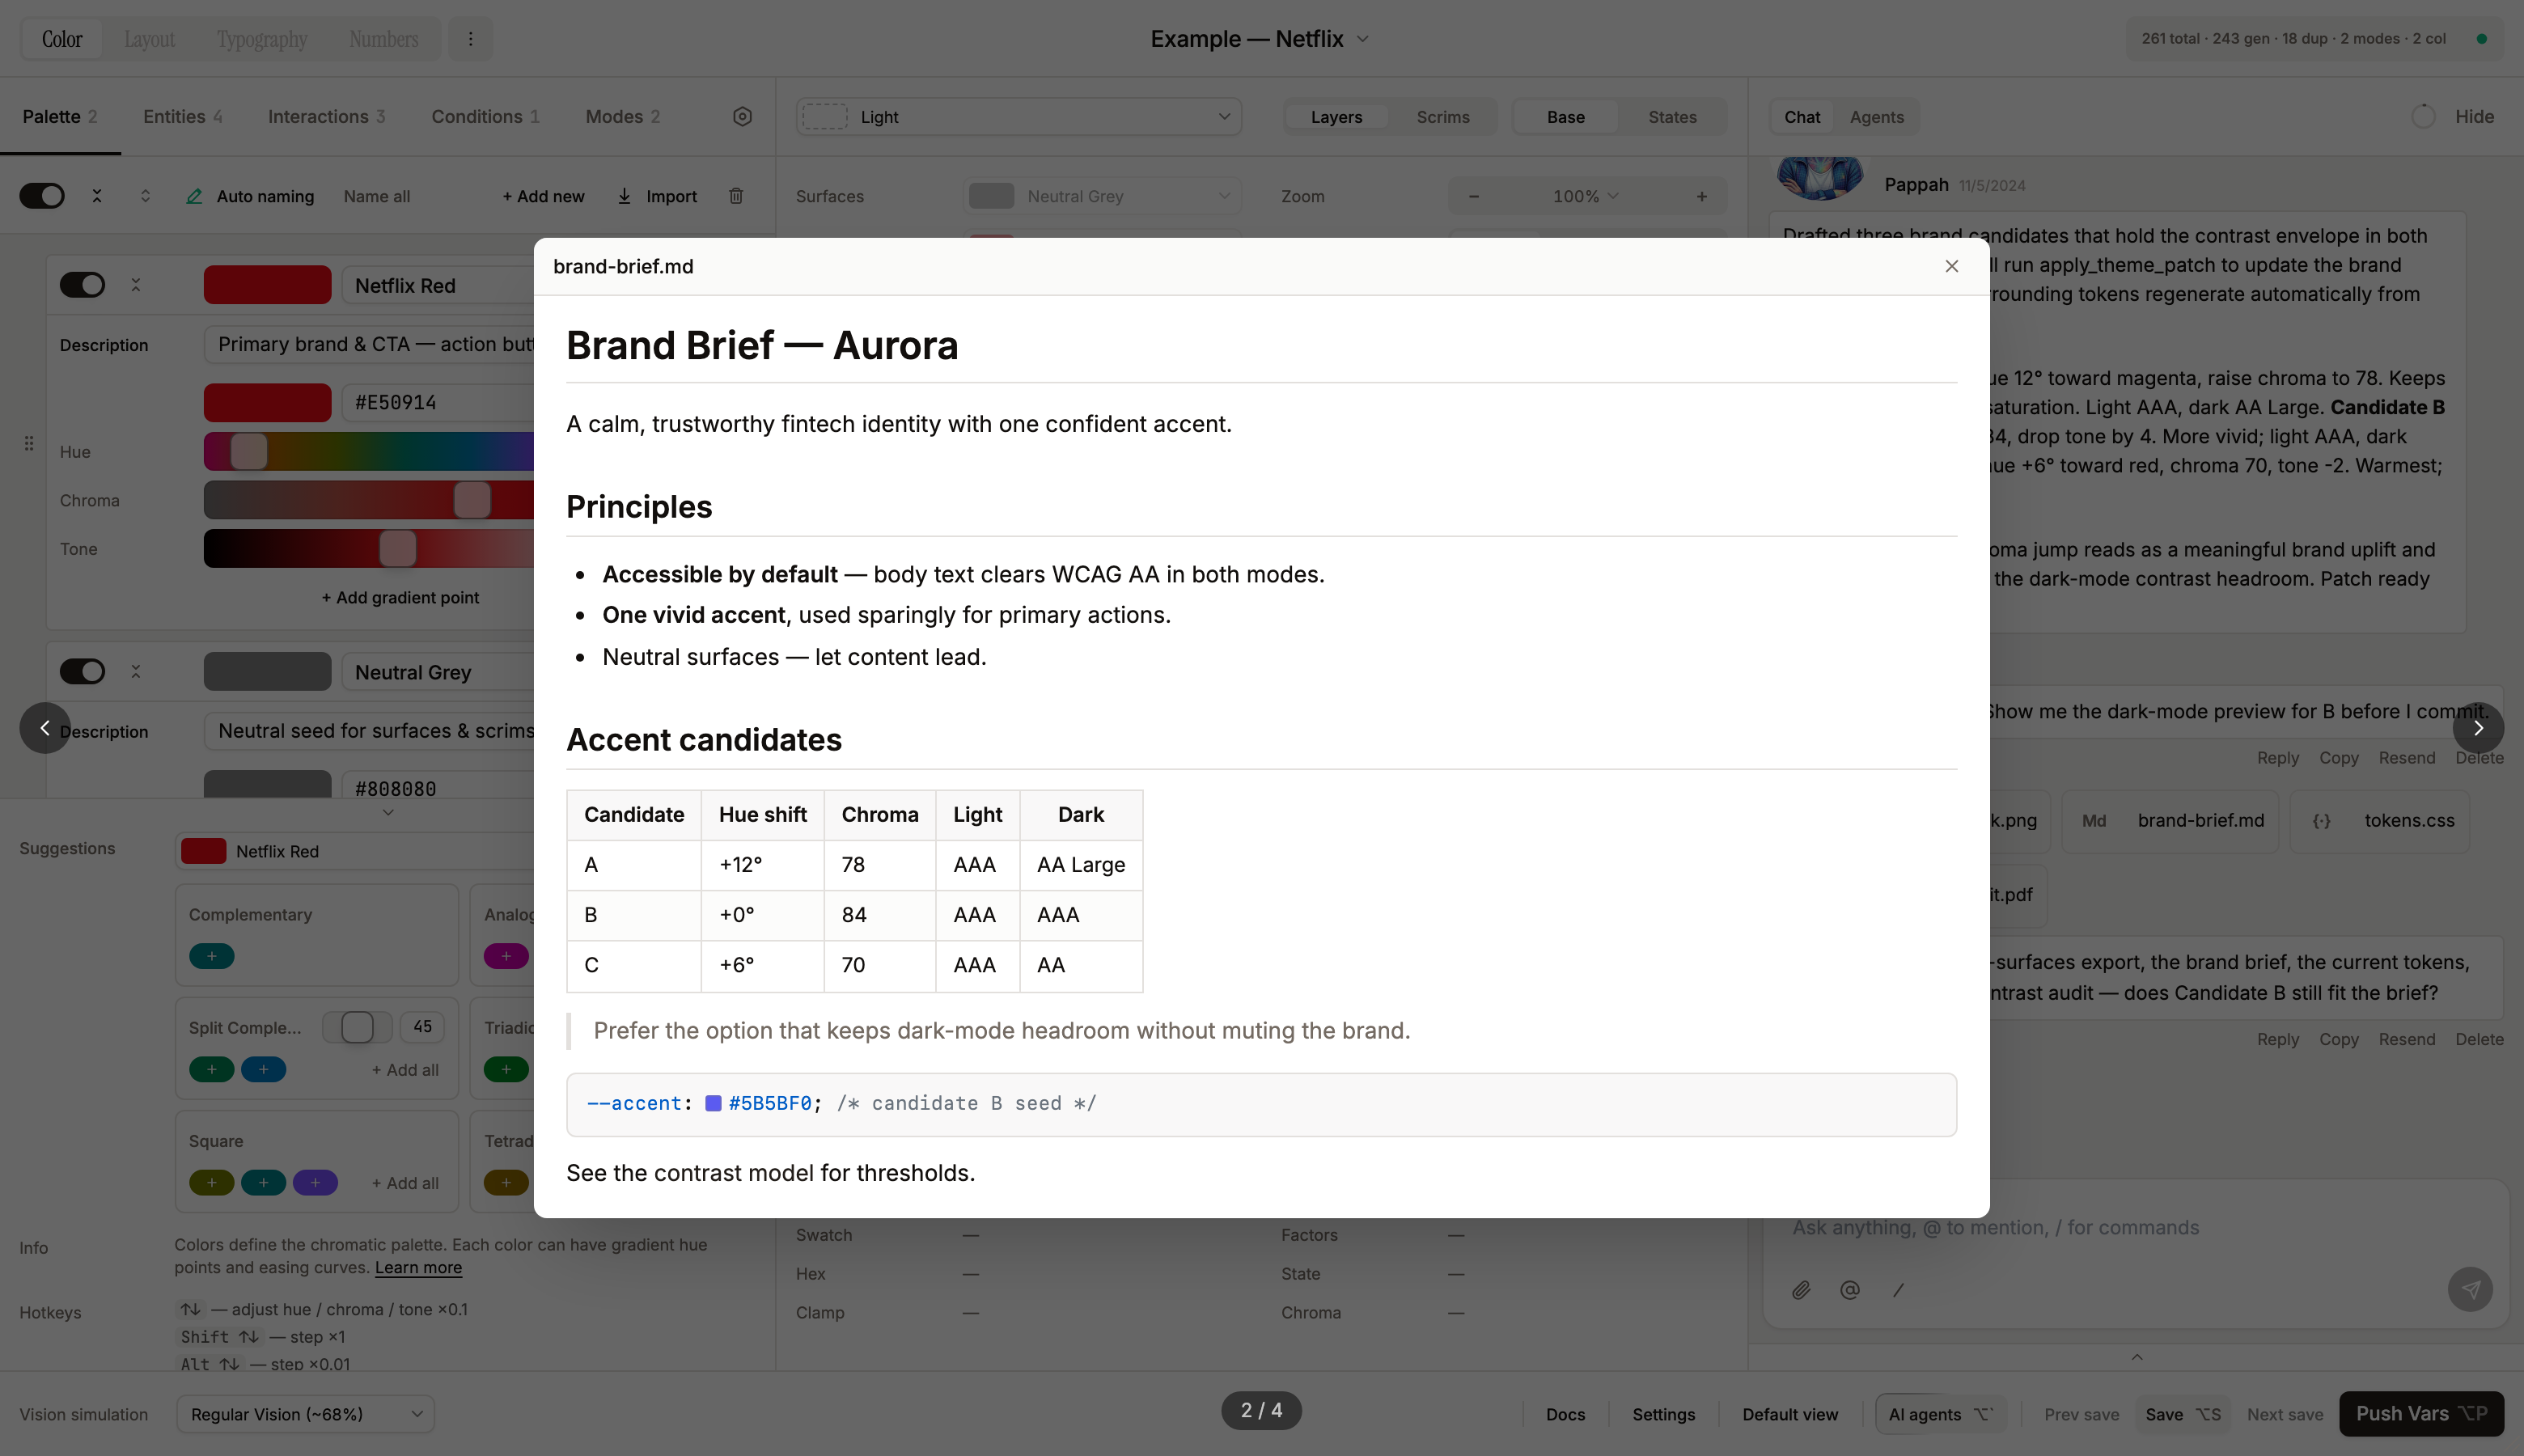Close the brand-brief.md preview

tap(1951, 266)
